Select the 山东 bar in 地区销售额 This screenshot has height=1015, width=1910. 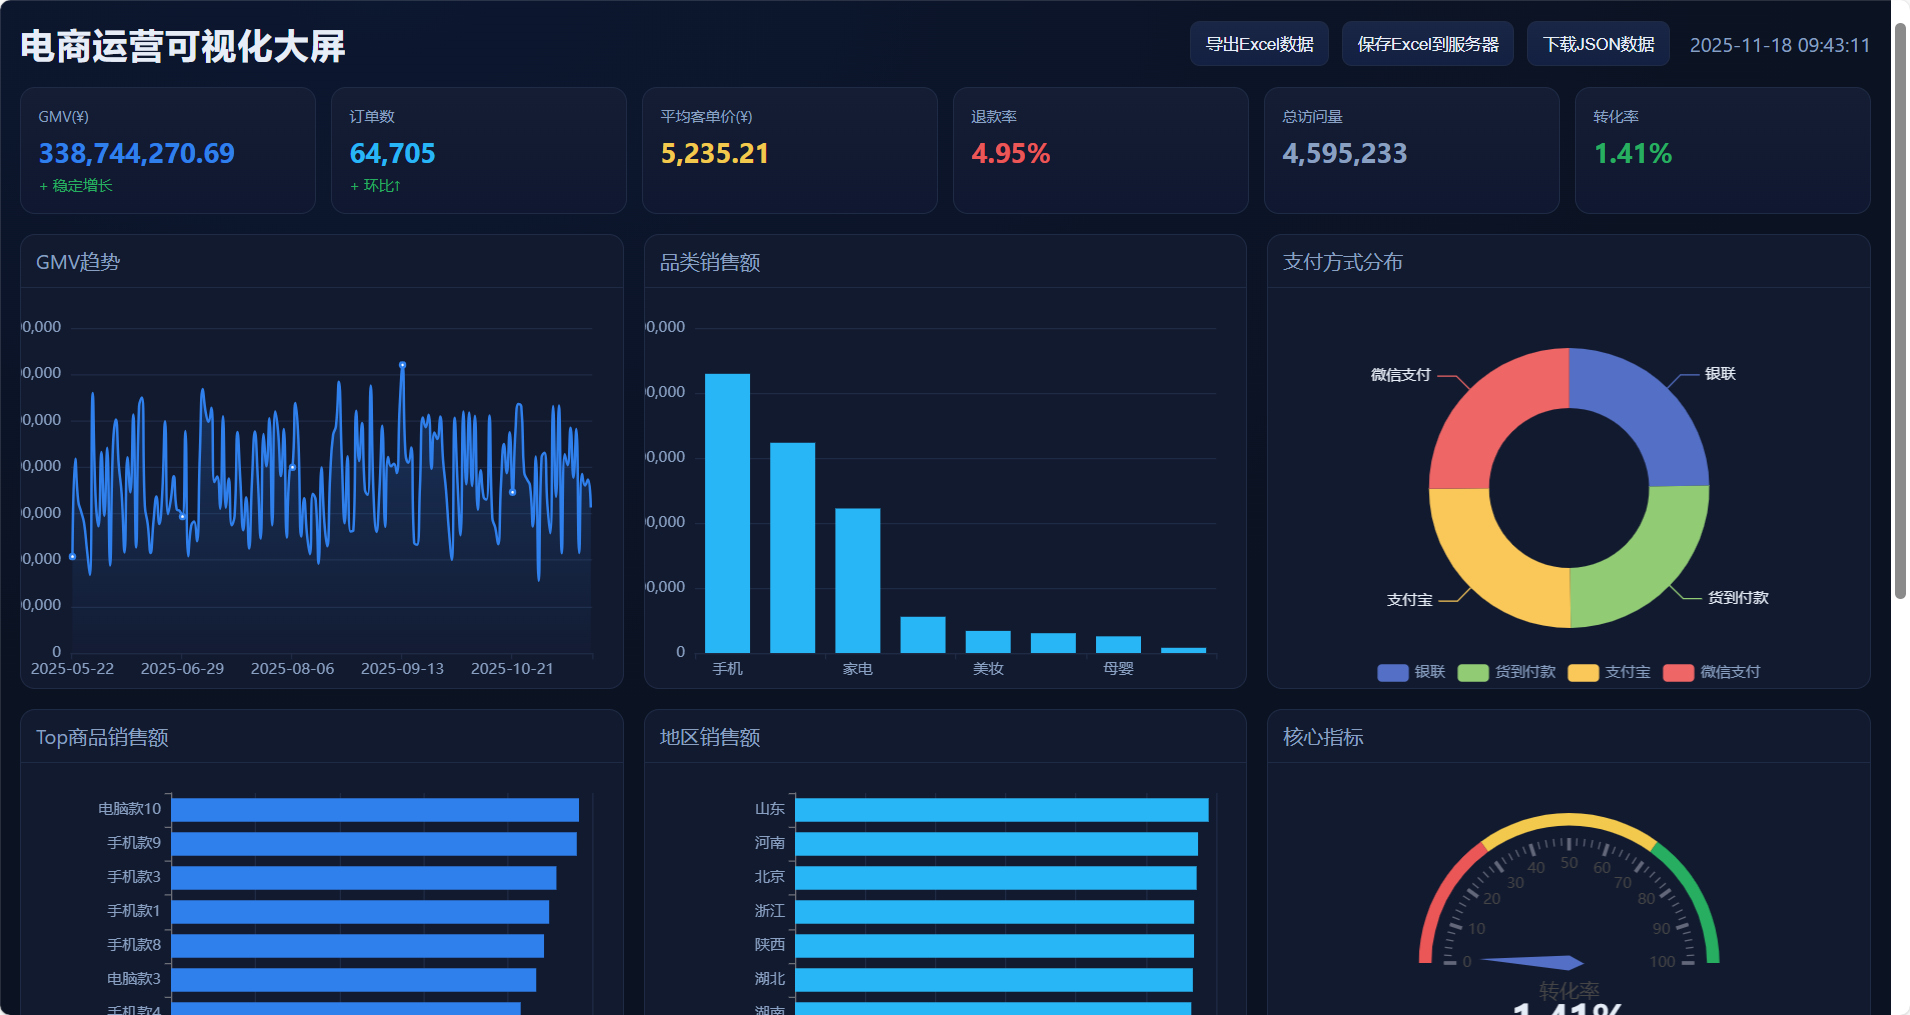pyautogui.click(x=1001, y=810)
